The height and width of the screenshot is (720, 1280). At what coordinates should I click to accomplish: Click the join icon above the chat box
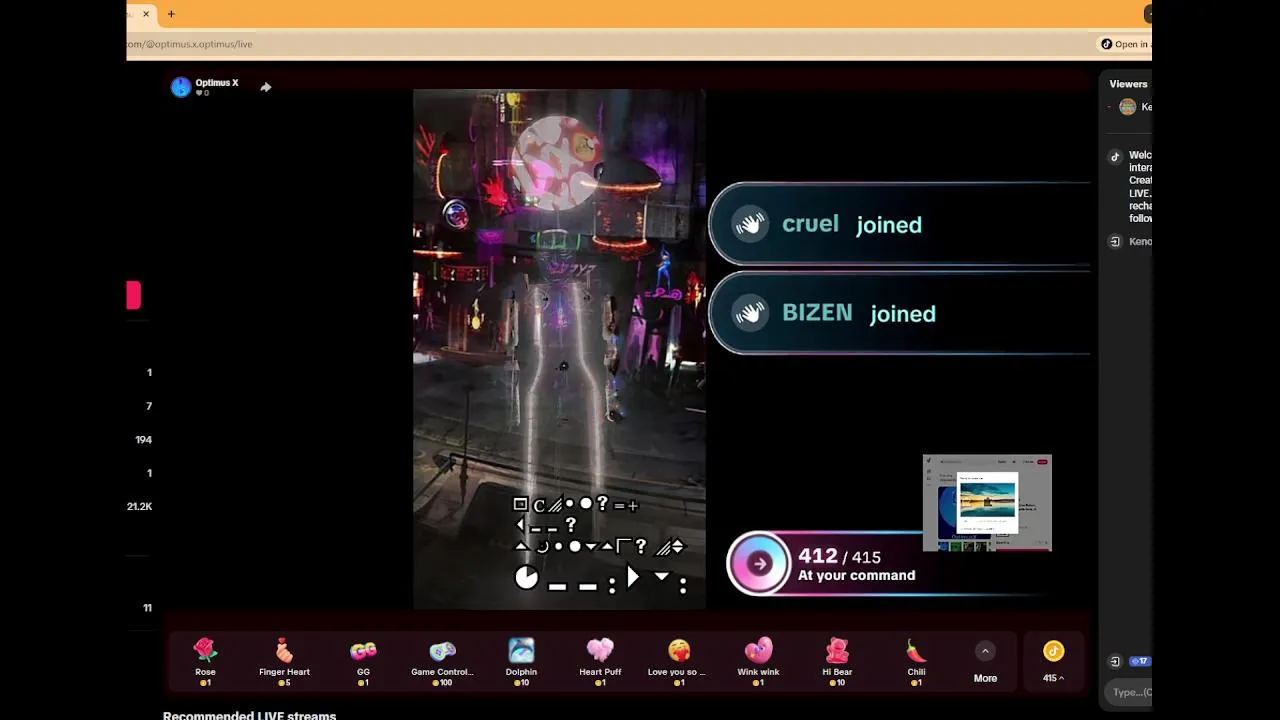click(x=1115, y=662)
